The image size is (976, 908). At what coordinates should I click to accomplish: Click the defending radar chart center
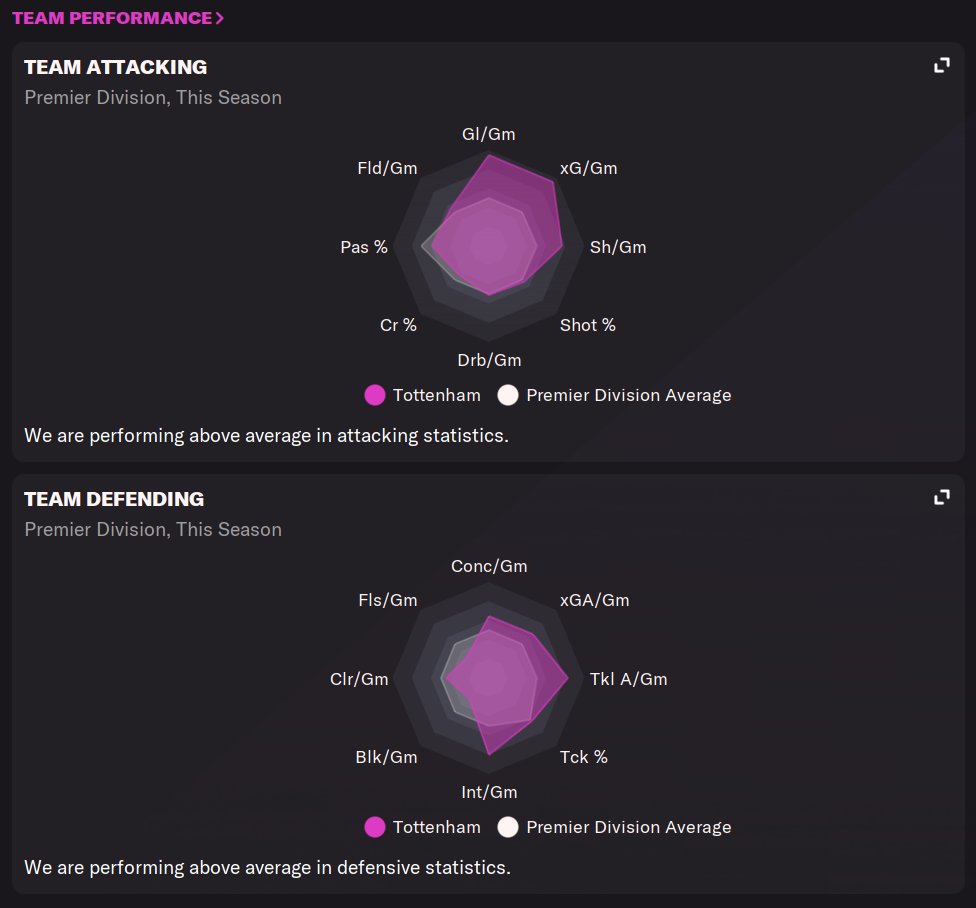click(489, 678)
